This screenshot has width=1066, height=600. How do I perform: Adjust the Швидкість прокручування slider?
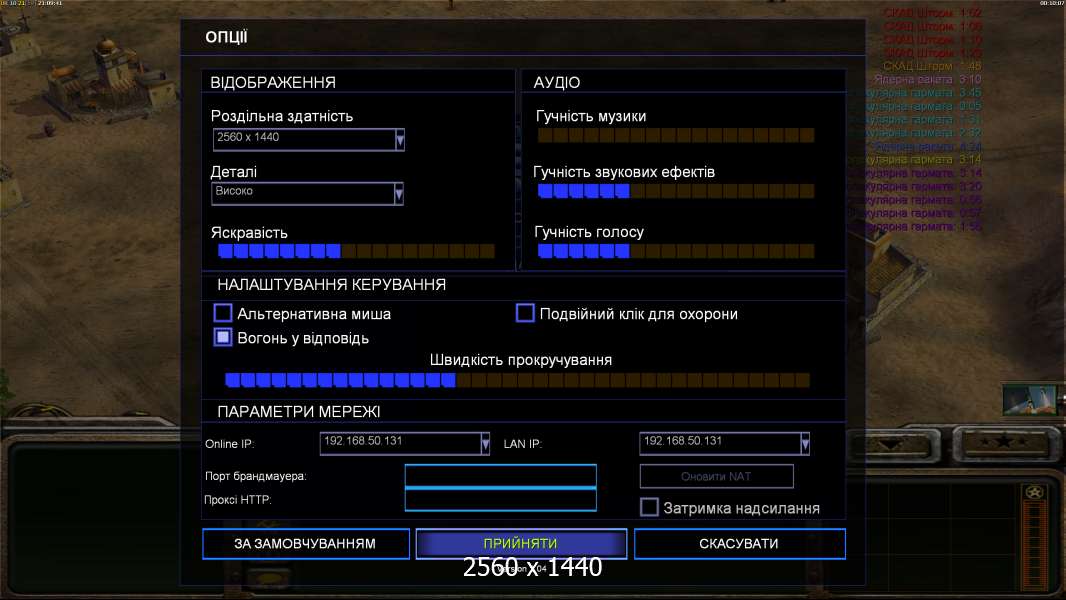click(x=517, y=380)
